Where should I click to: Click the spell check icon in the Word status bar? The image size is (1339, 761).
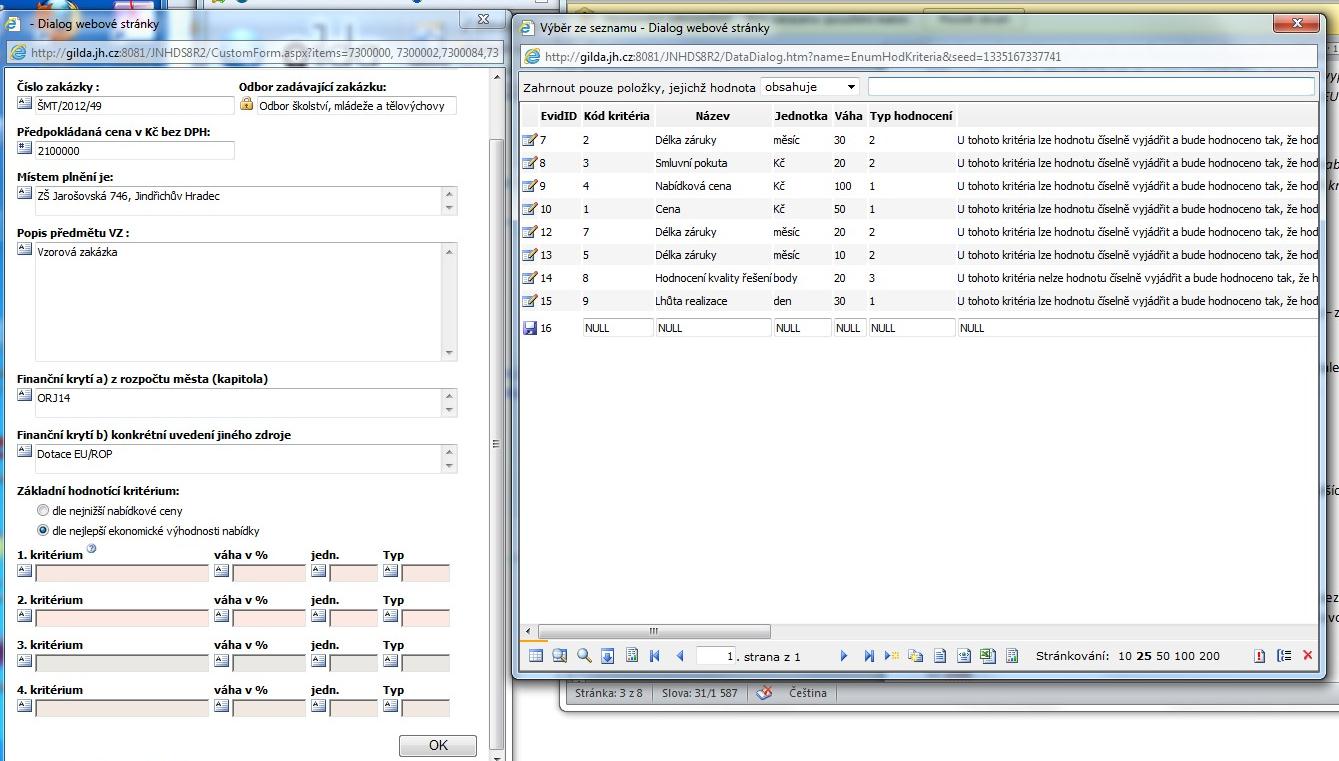(x=765, y=692)
